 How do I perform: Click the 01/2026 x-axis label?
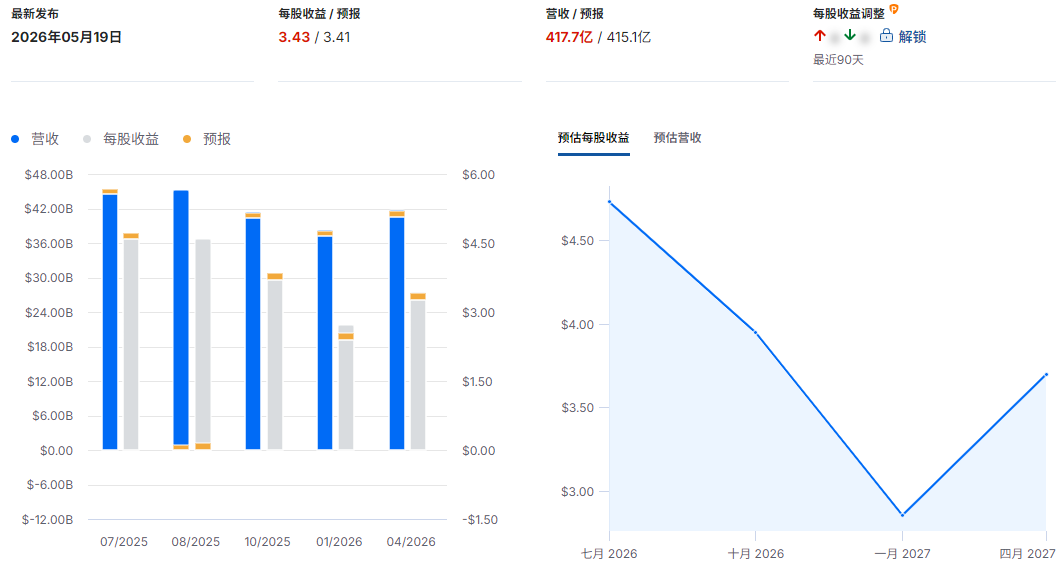point(339,542)
